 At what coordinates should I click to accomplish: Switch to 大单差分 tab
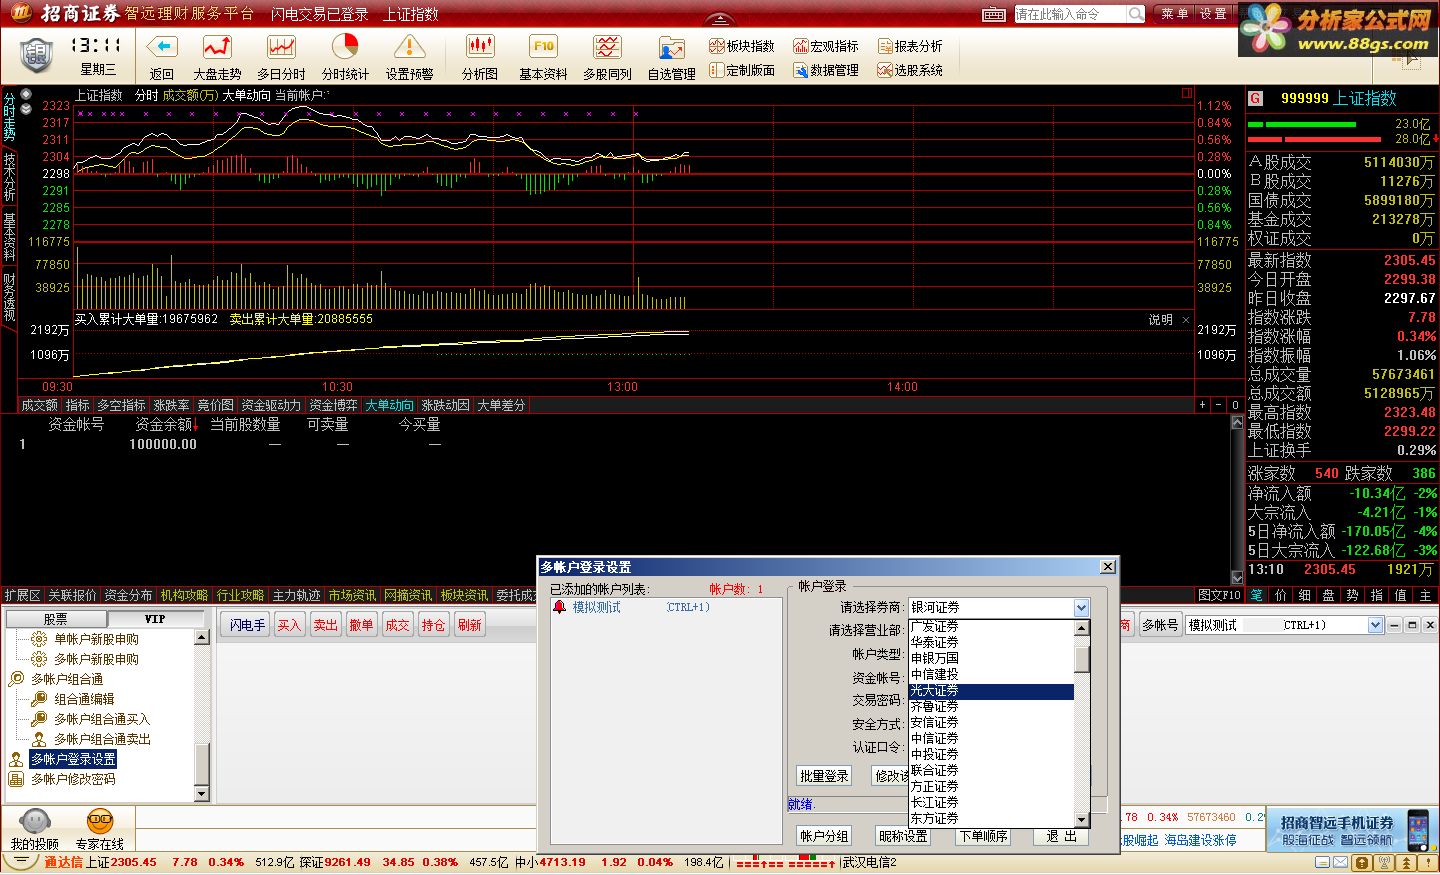pos(501,405)
